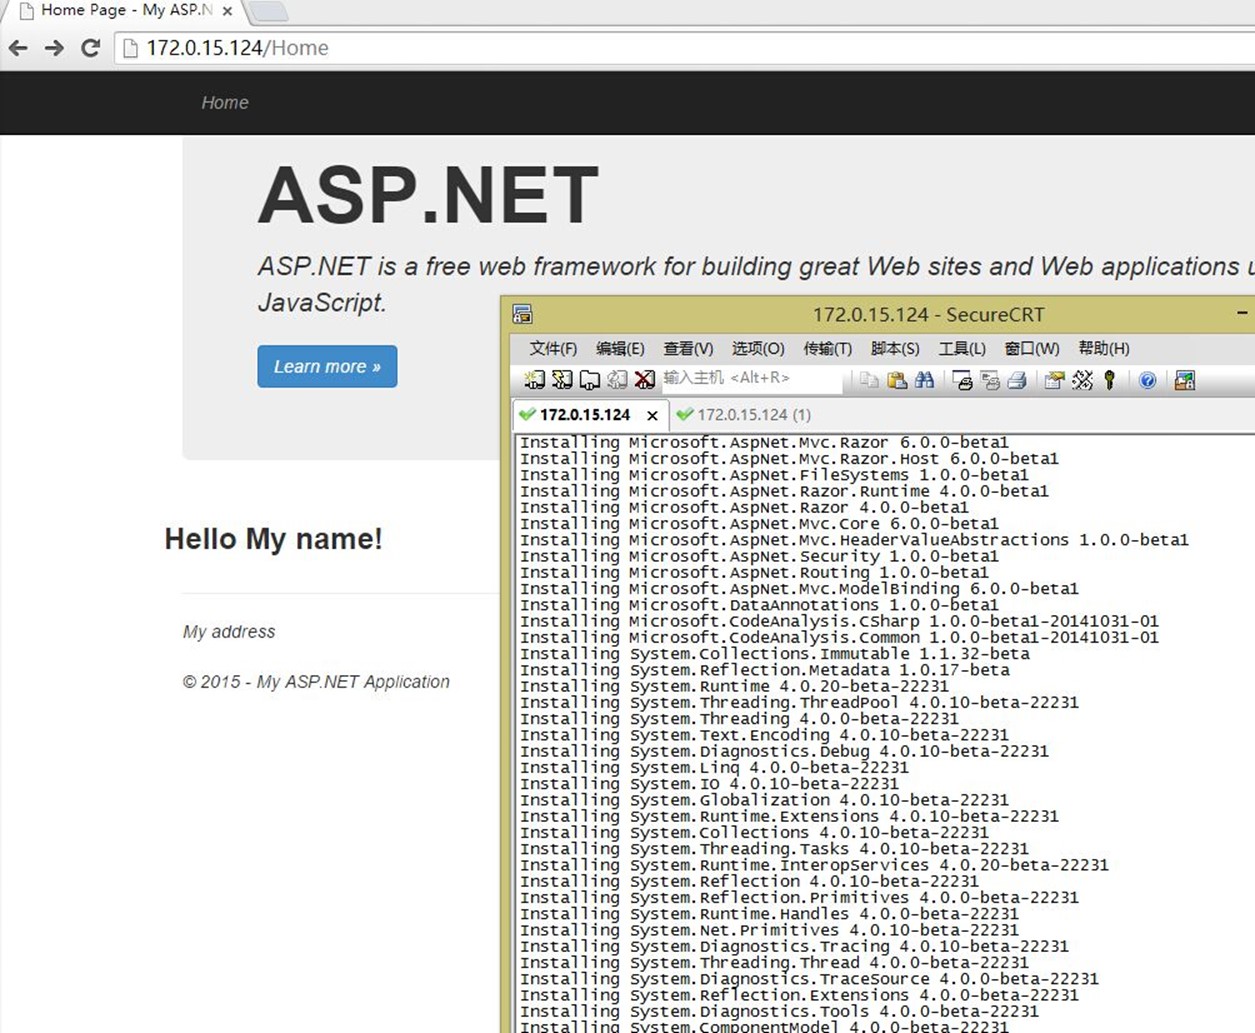Open the 选项(O) menu in SecureCRT
1255x1033 pixels.
click(x=757, y=349)
